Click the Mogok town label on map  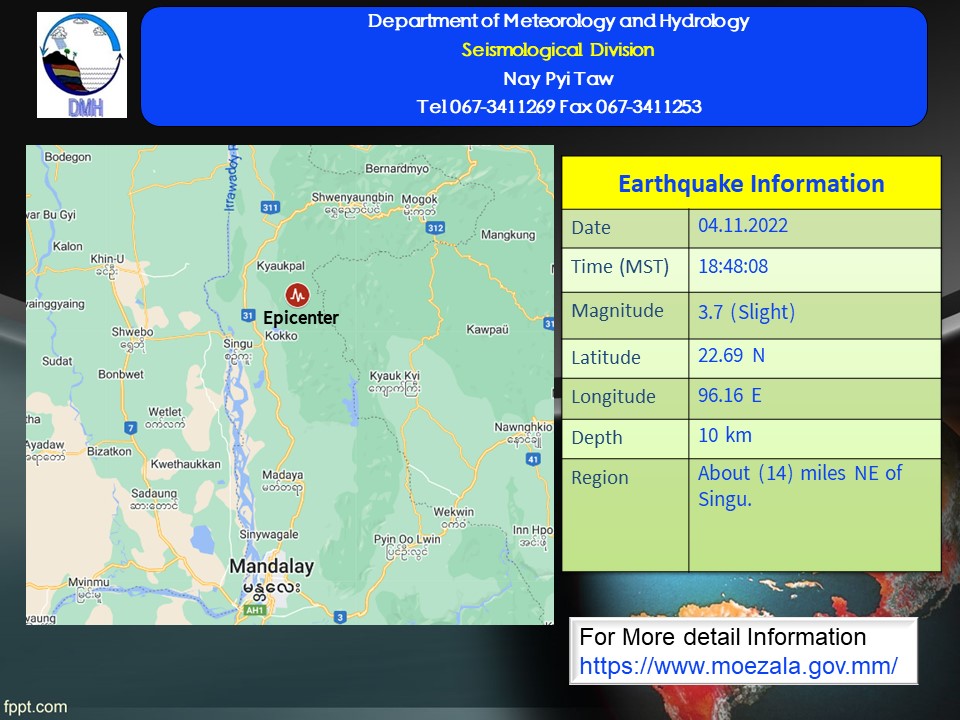(419, 199)
